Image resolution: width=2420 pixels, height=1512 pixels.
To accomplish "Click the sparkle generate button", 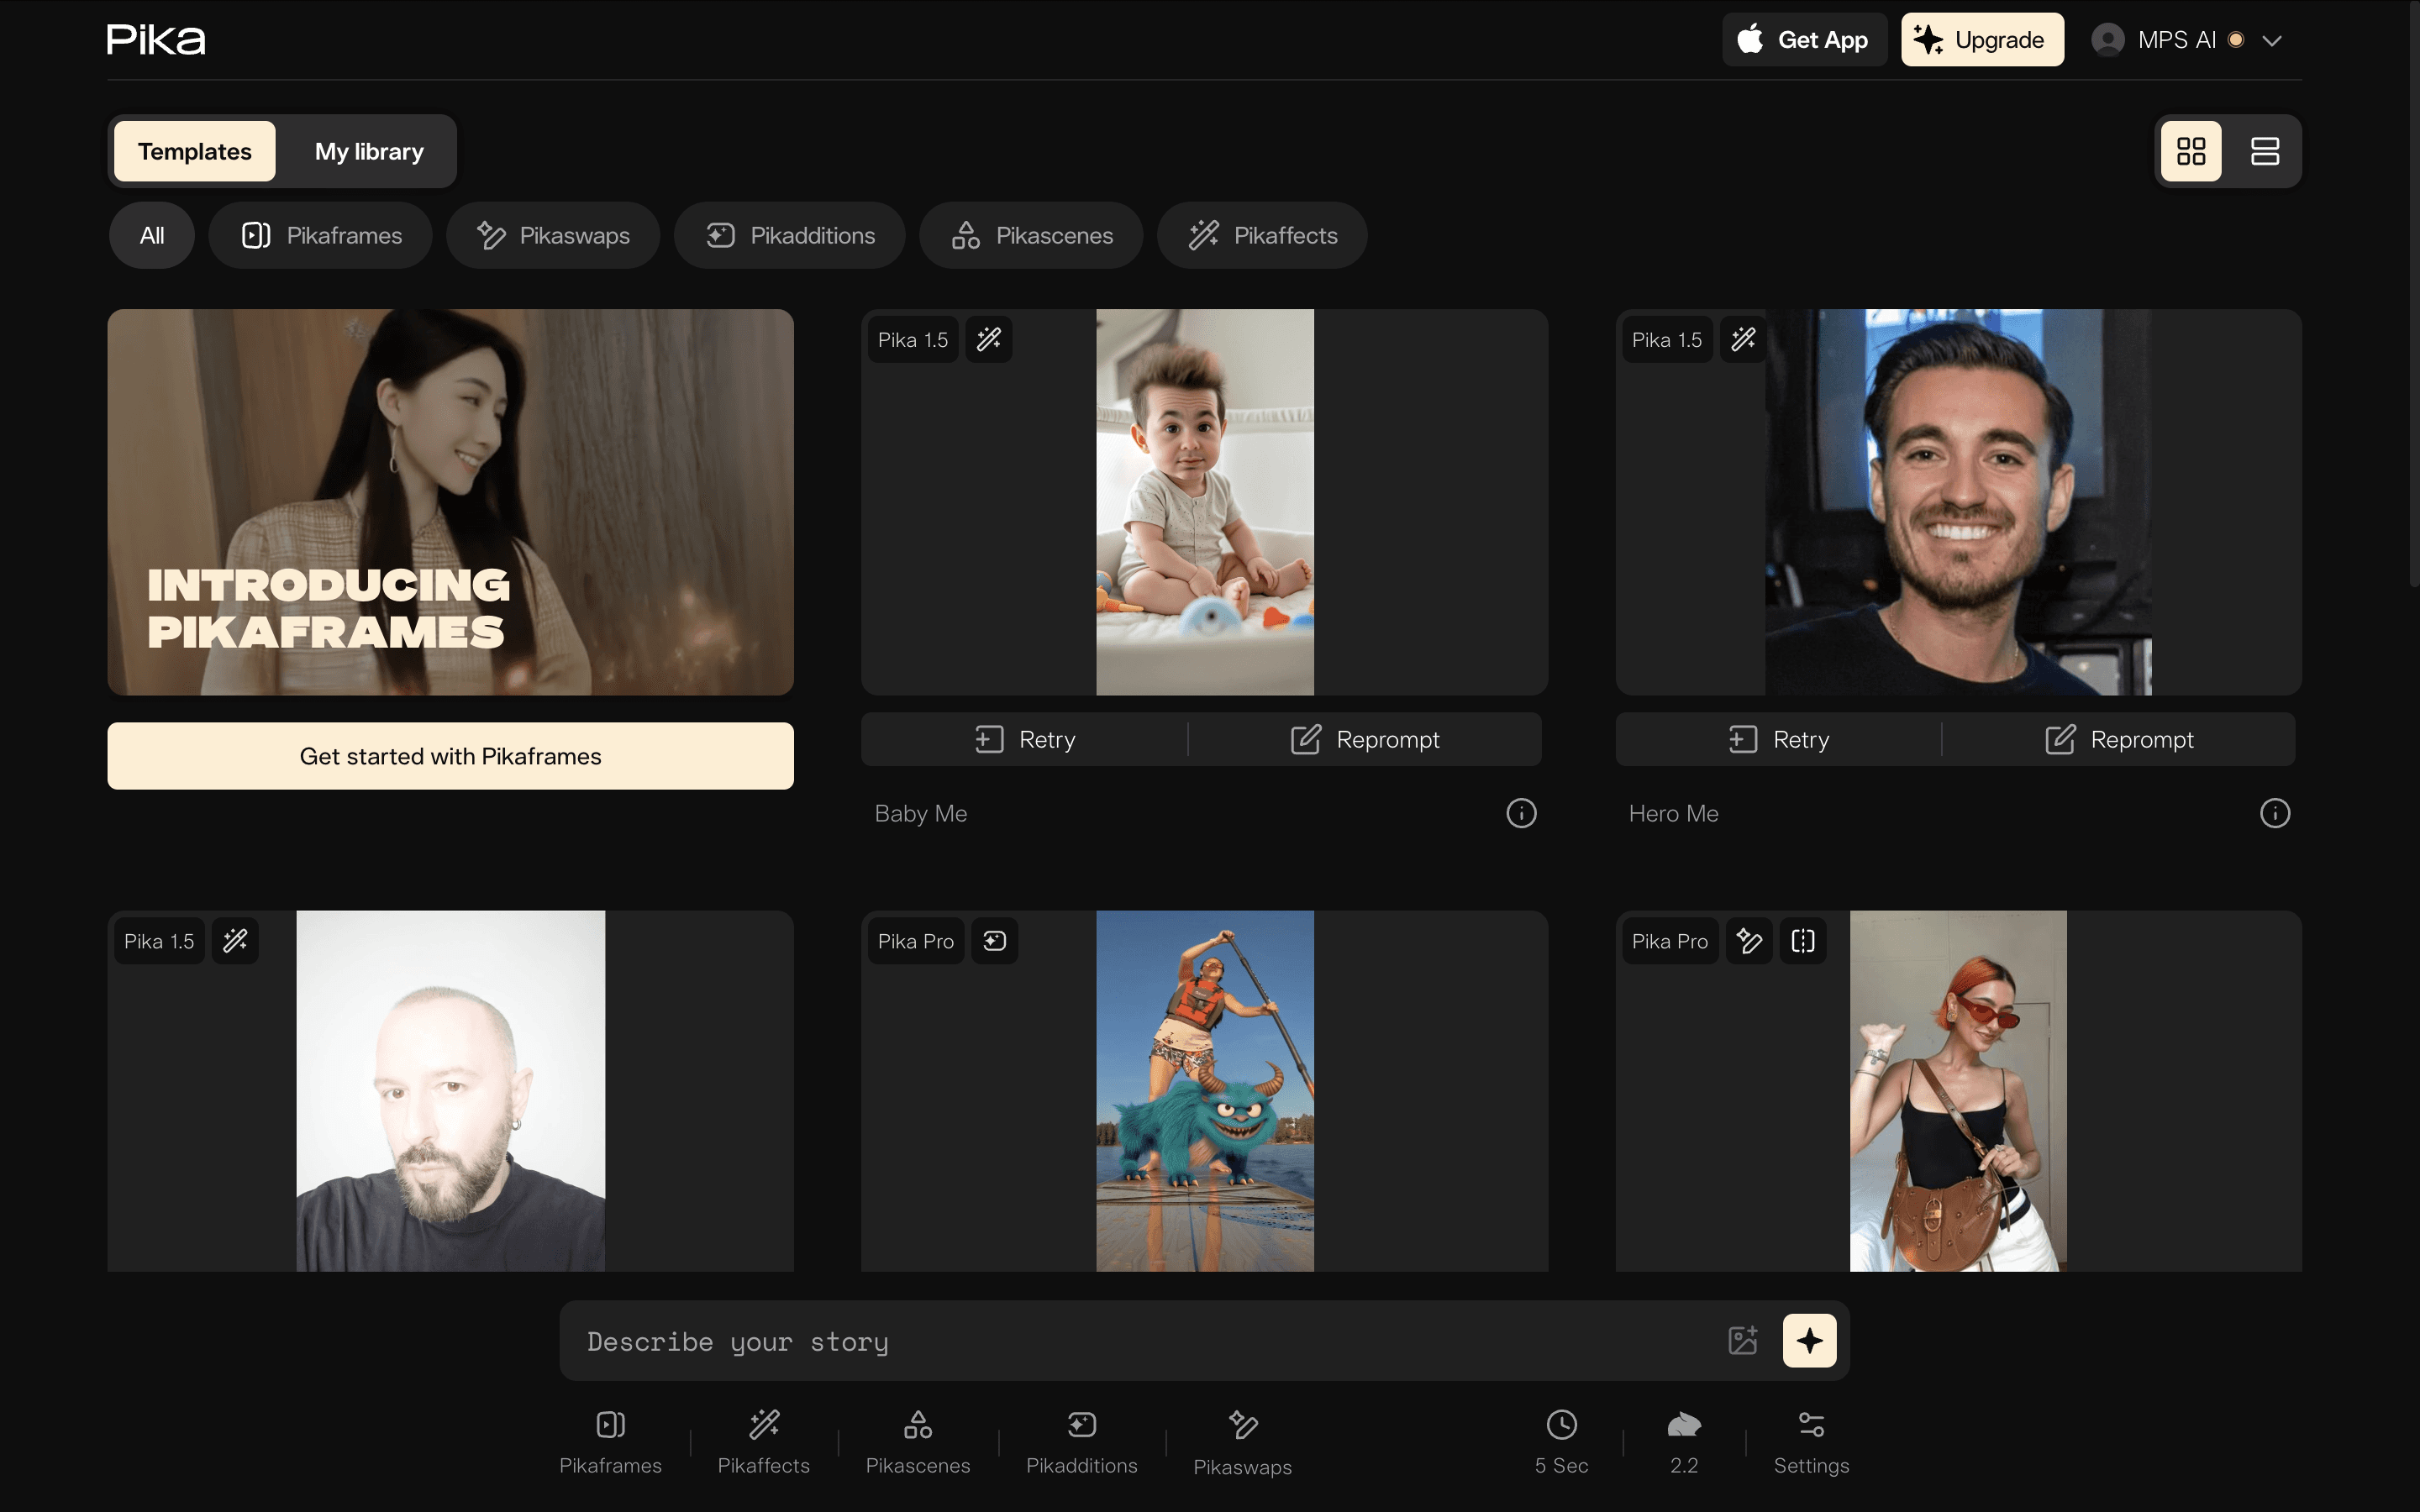I will click(1809, 1340).
